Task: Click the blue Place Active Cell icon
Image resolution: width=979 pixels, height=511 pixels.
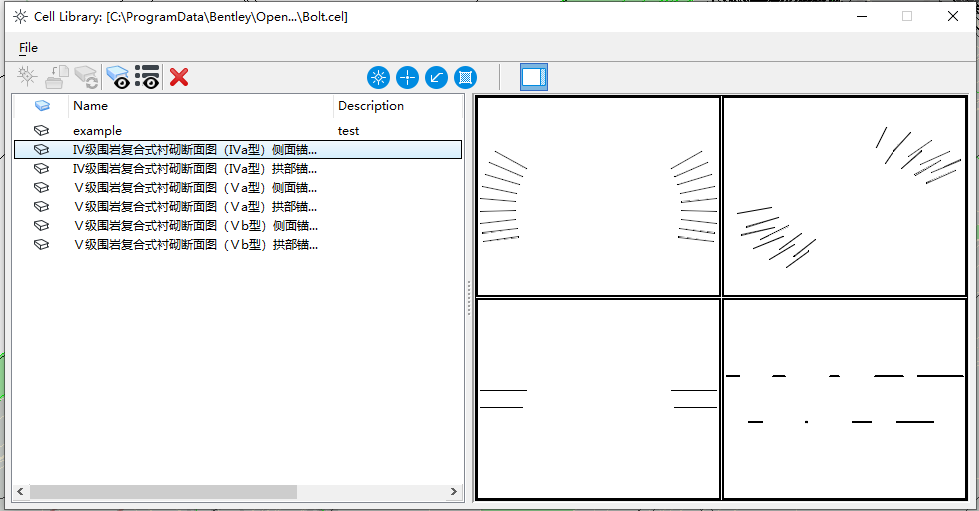Action: [378, 77]
